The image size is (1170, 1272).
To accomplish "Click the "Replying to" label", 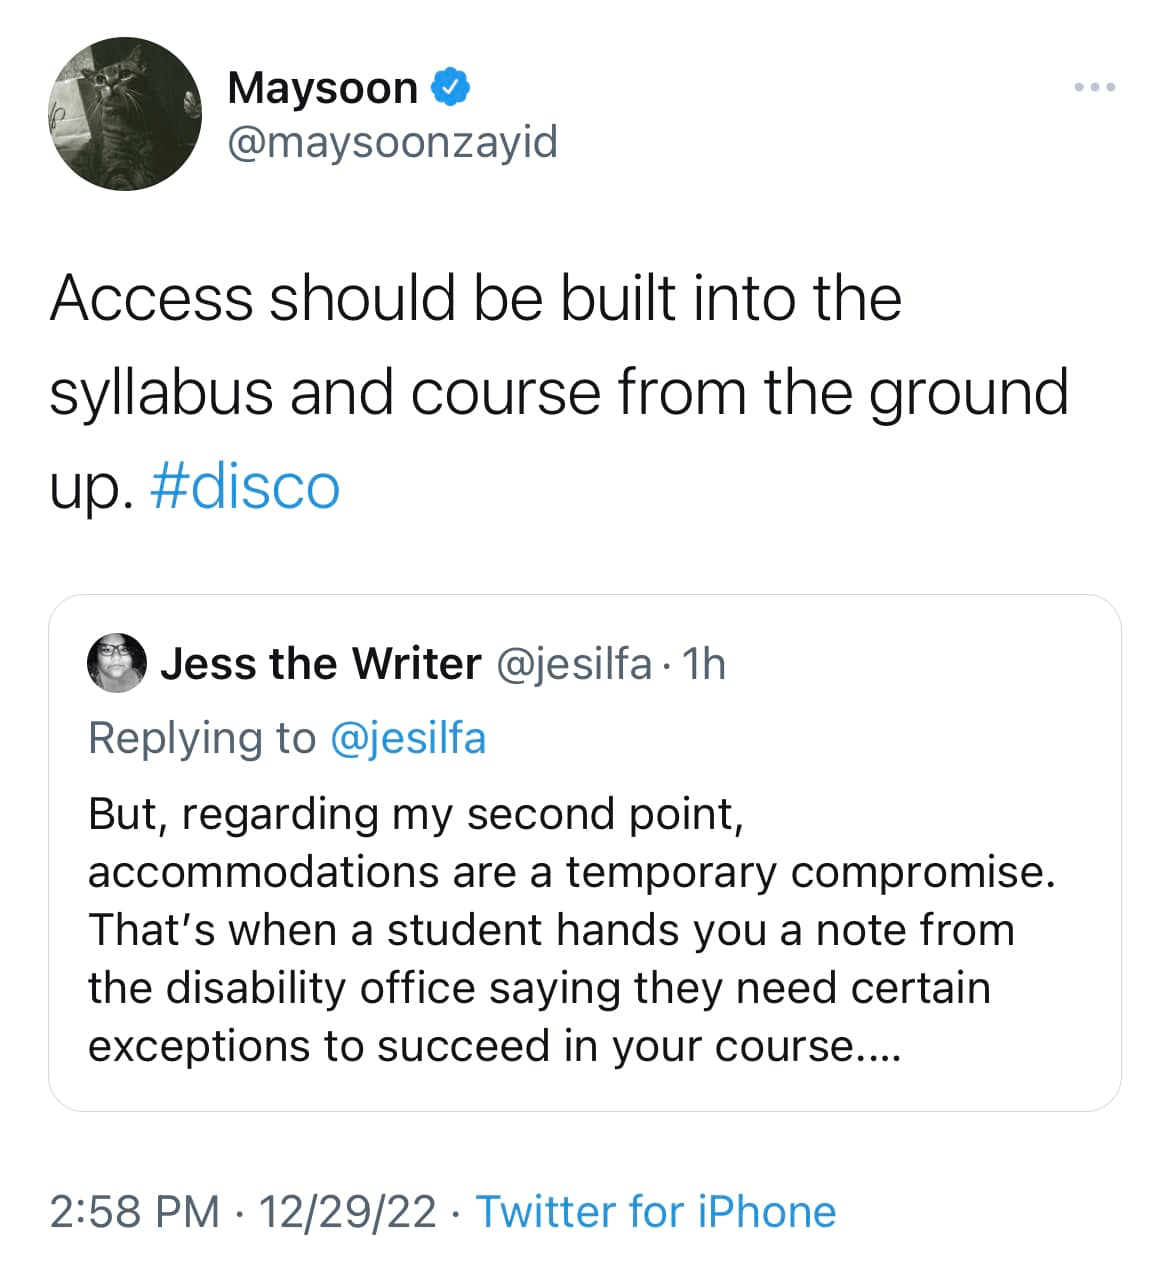I will click(201, 738).
